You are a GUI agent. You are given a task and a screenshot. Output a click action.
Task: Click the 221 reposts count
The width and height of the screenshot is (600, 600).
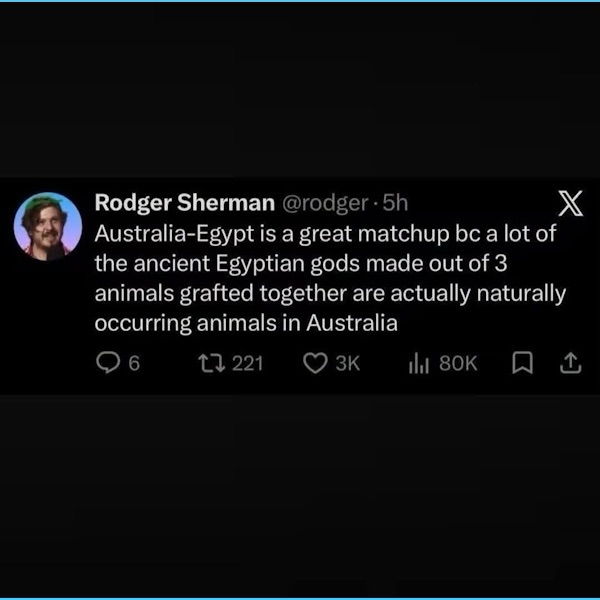248,363
